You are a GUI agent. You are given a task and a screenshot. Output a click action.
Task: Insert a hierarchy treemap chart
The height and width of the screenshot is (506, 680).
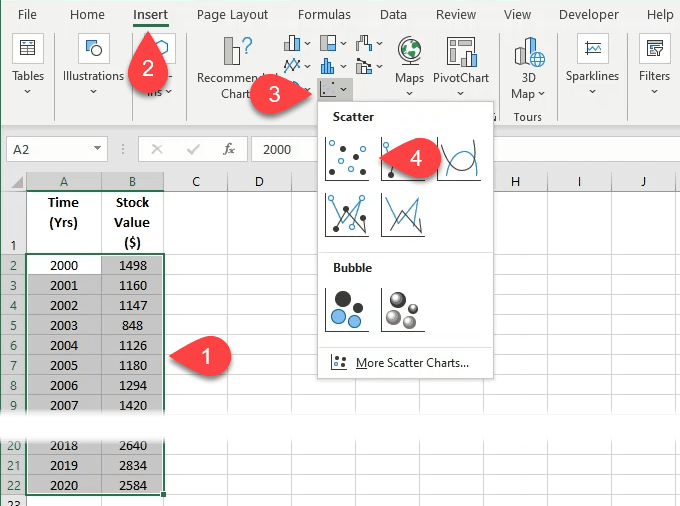(x=328, y=43)
